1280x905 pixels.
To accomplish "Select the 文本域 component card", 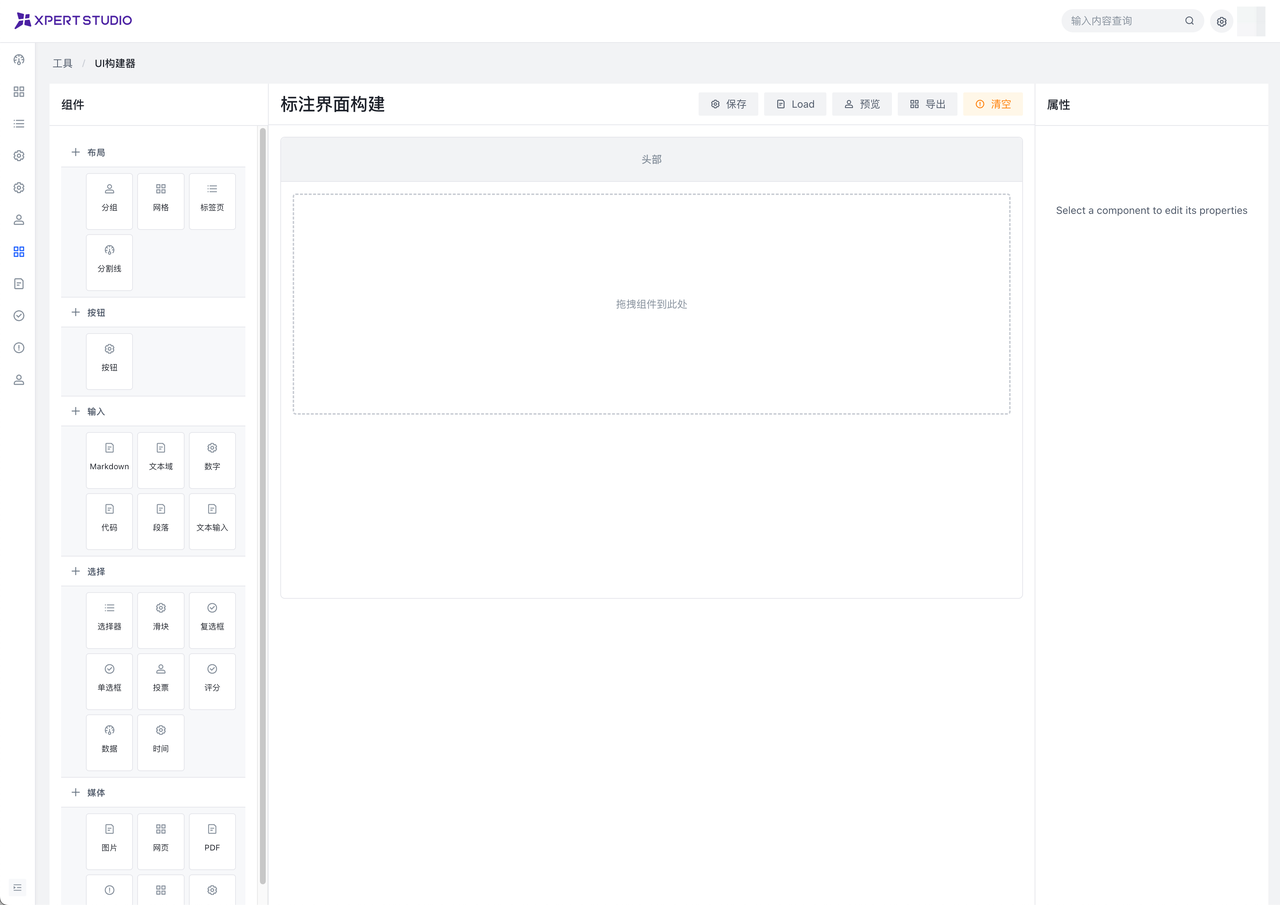I will 161,460.
